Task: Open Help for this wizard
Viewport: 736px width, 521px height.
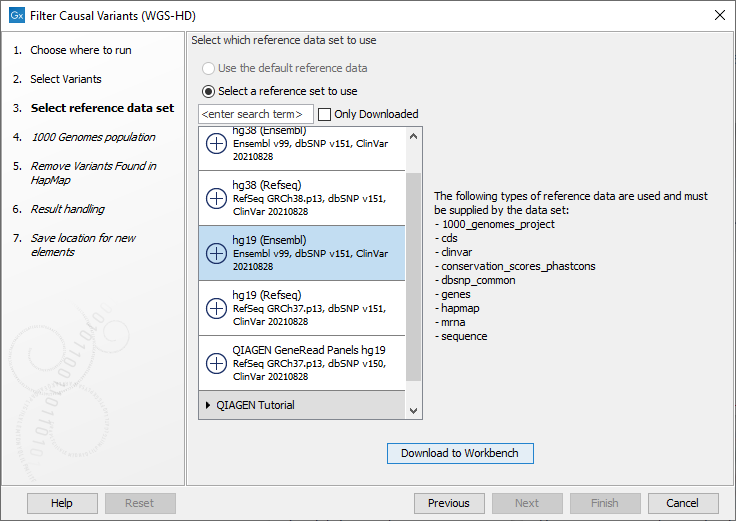Action: [62, 503]
